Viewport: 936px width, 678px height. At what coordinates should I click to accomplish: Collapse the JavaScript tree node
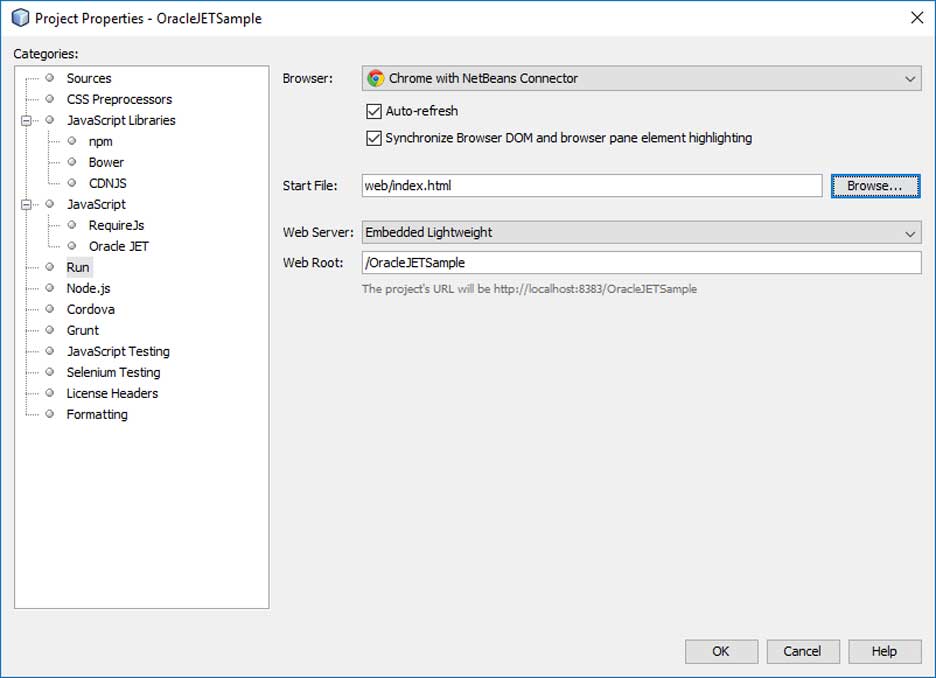coord(26,205)
